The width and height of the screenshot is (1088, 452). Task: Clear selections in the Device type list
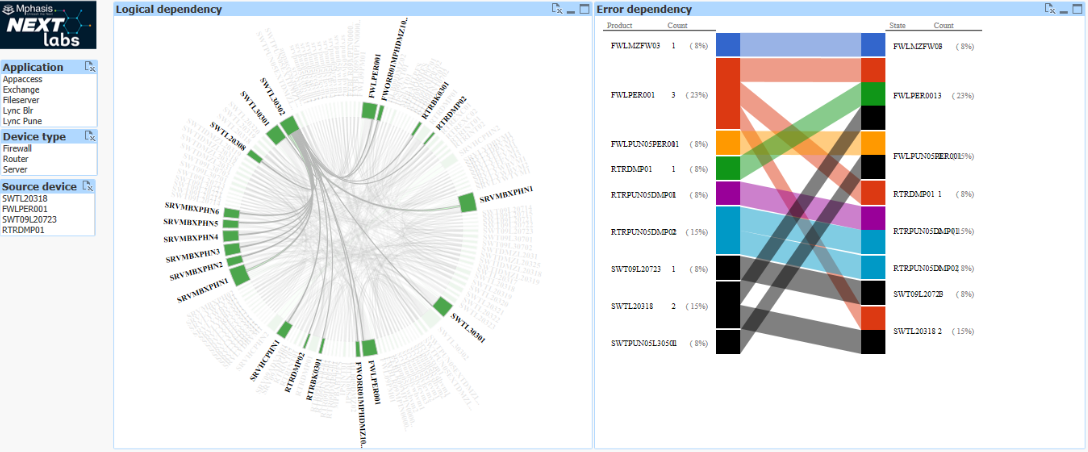pyautogui.click(x=89, y=136)
